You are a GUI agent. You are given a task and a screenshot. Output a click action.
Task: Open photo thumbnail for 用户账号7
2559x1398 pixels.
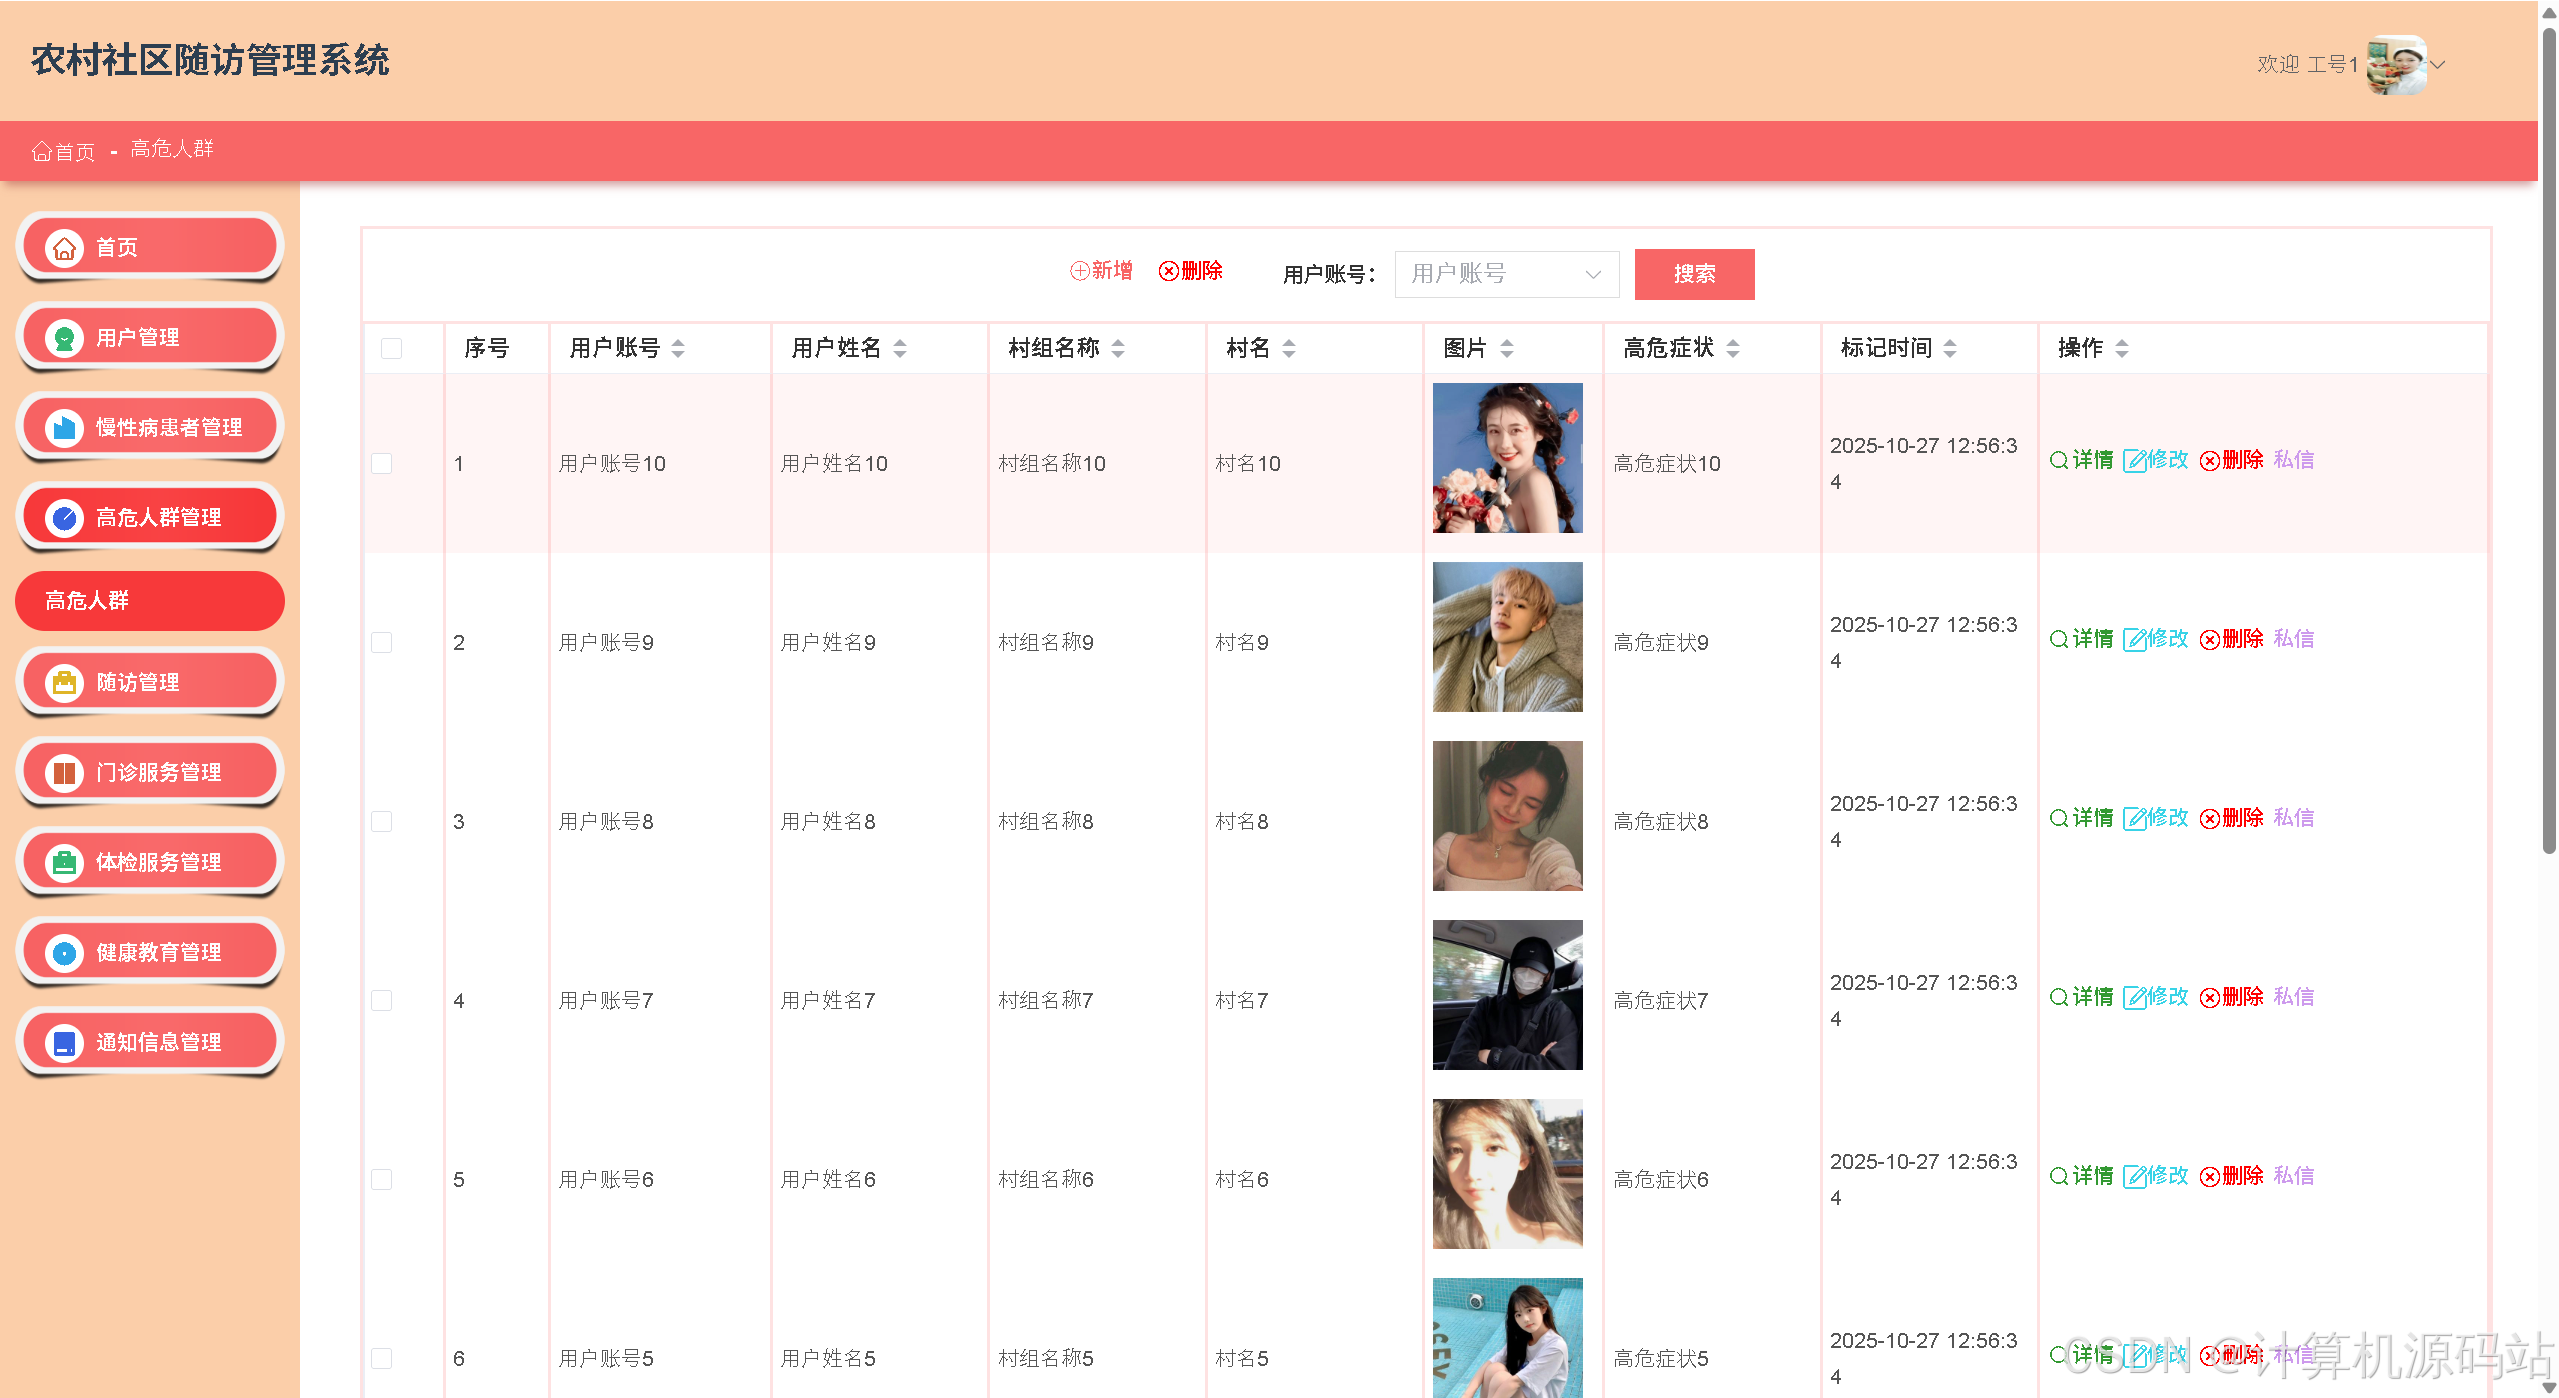[x=1507, y=995]
